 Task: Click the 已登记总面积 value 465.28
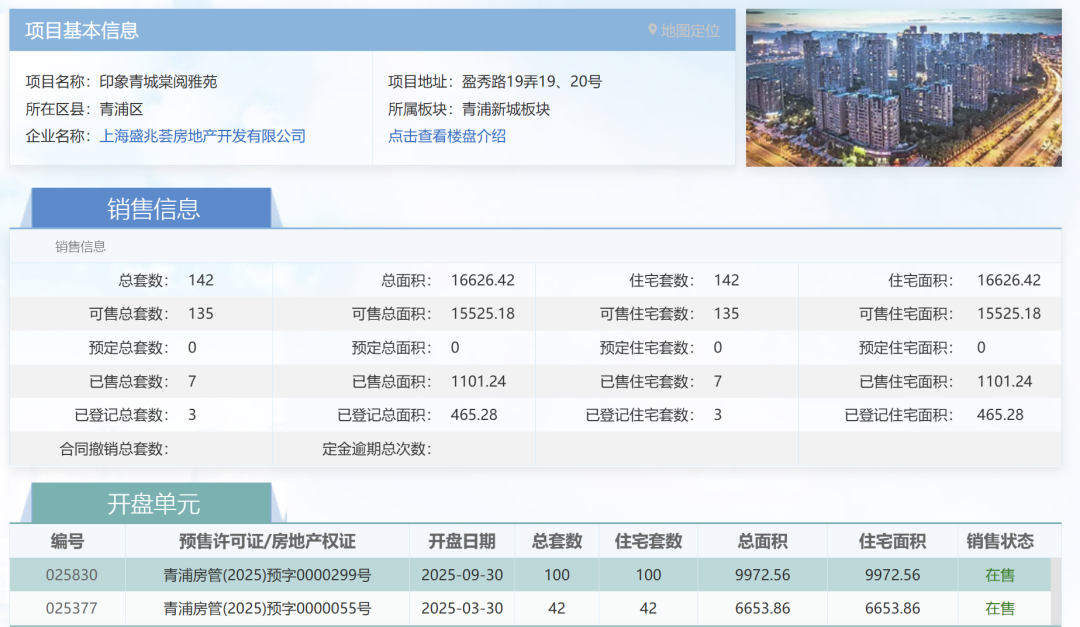pos(474,415)
